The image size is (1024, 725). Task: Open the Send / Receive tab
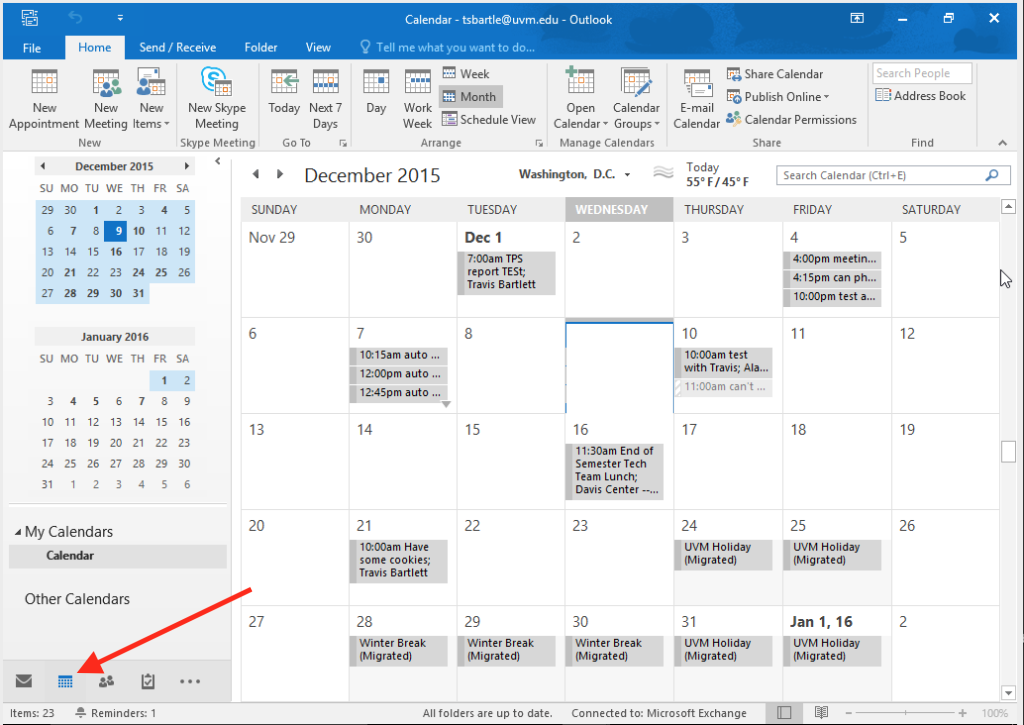click(x=177, y=47)
